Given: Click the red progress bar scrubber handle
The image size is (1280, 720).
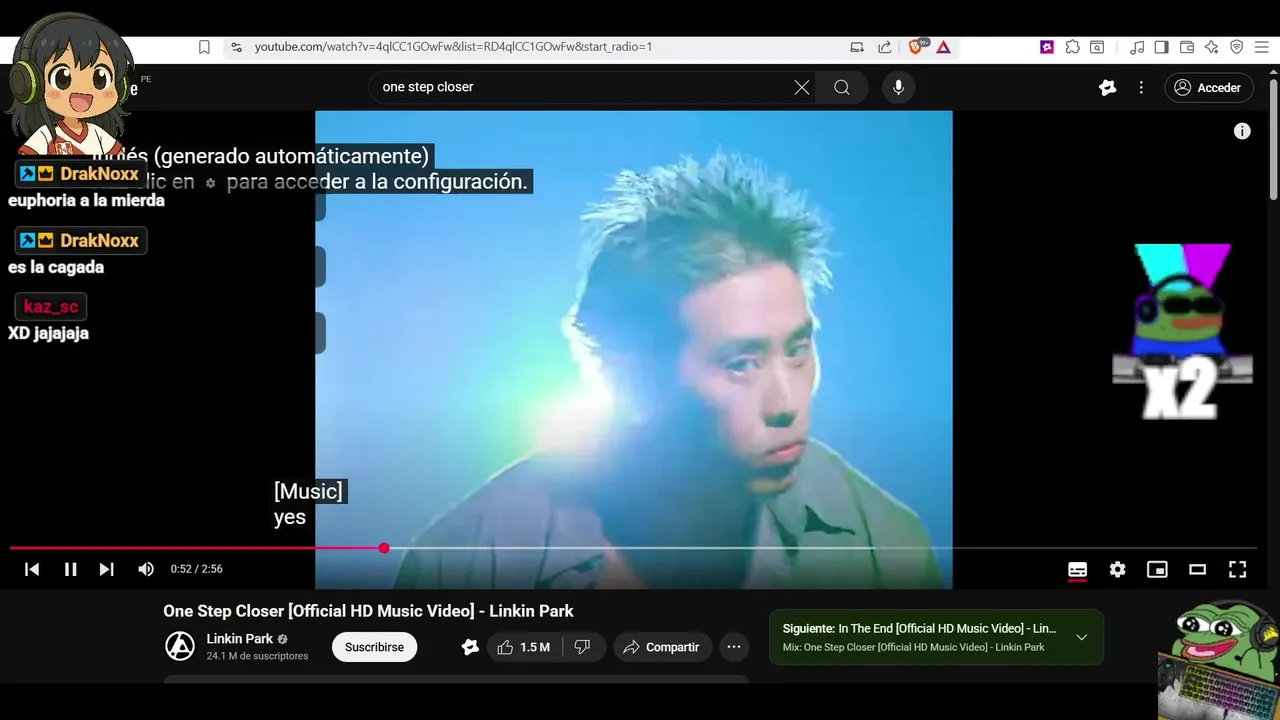Looking at the screenshot, I should point(384,548).
